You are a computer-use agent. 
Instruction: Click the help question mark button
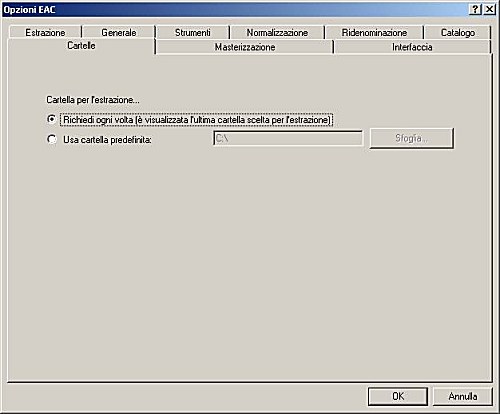475,9
